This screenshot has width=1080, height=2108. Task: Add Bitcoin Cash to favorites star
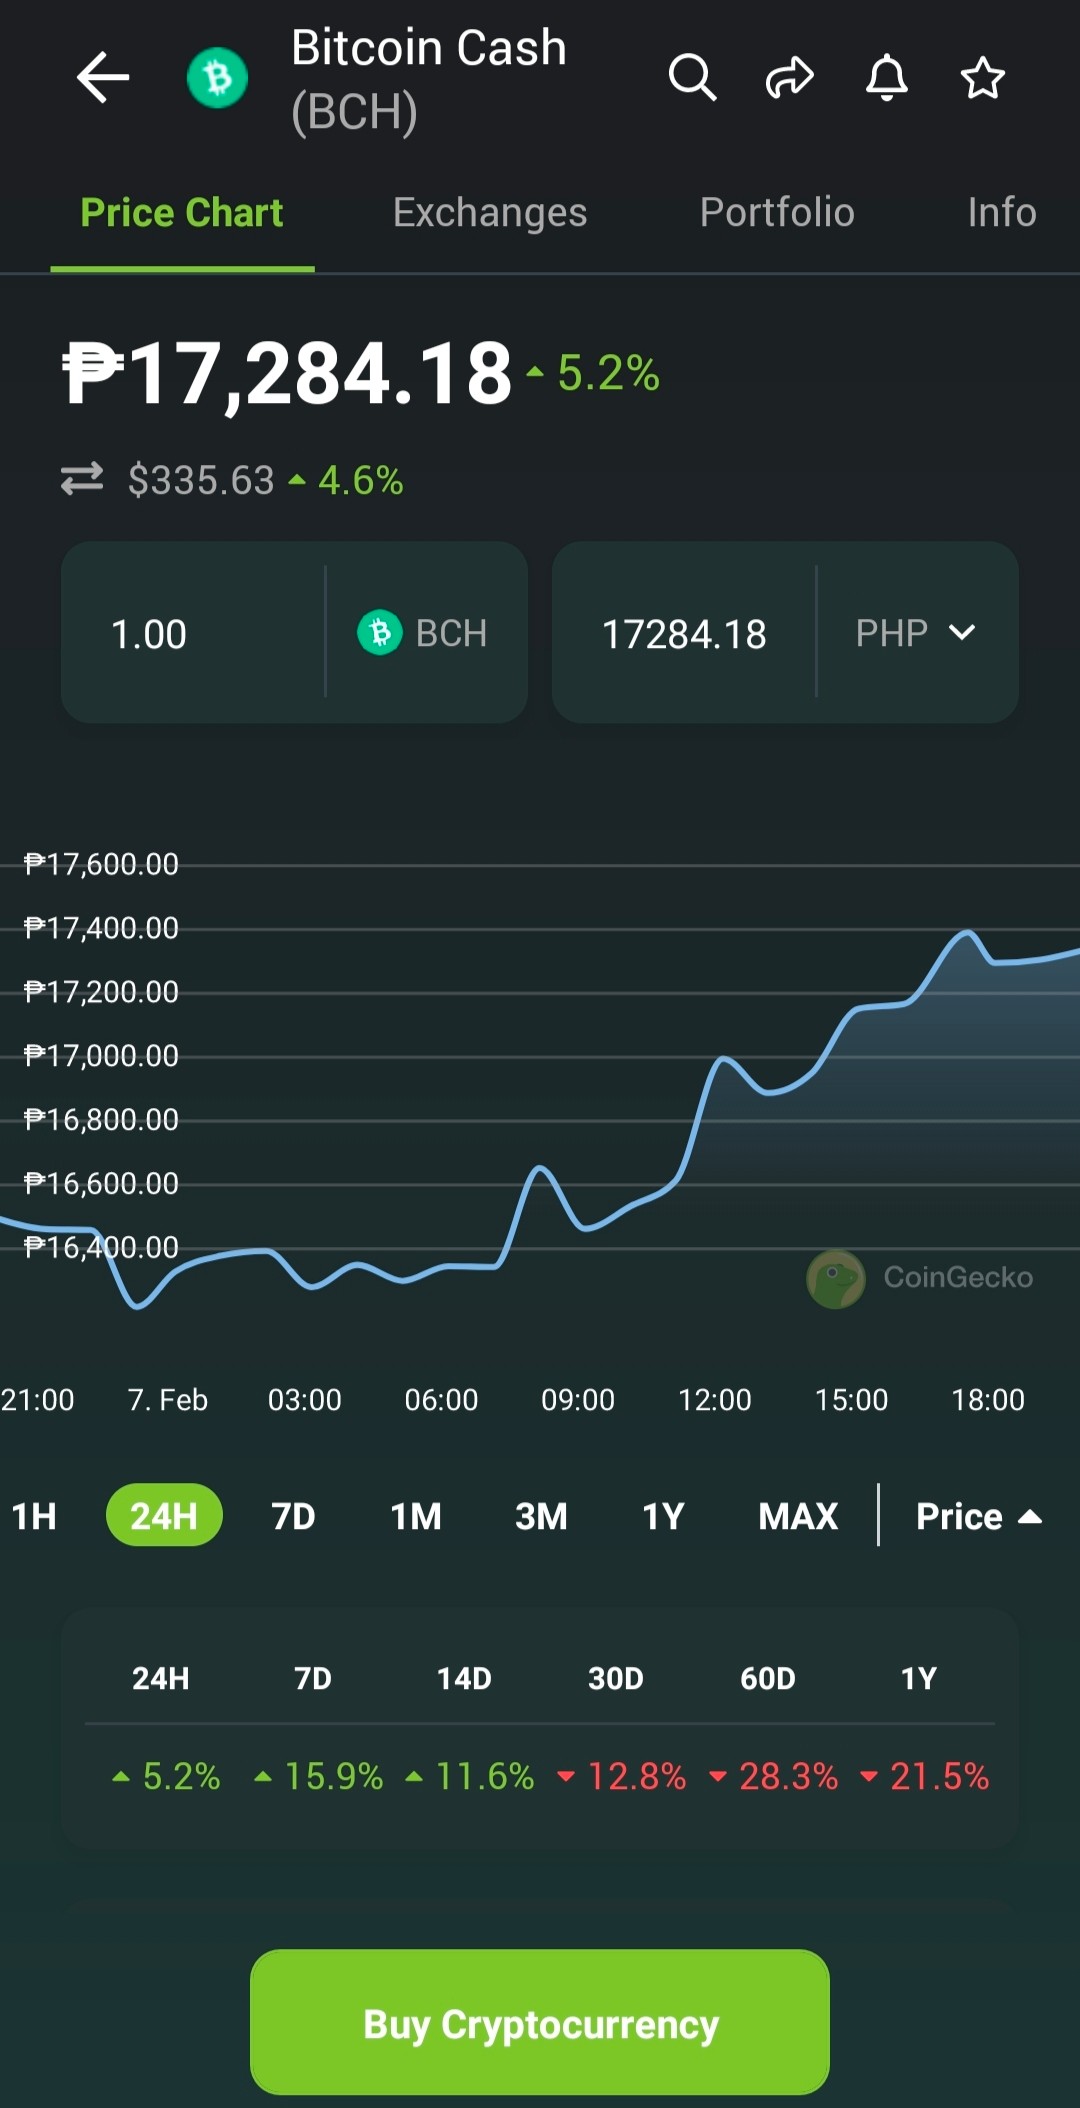982,78
